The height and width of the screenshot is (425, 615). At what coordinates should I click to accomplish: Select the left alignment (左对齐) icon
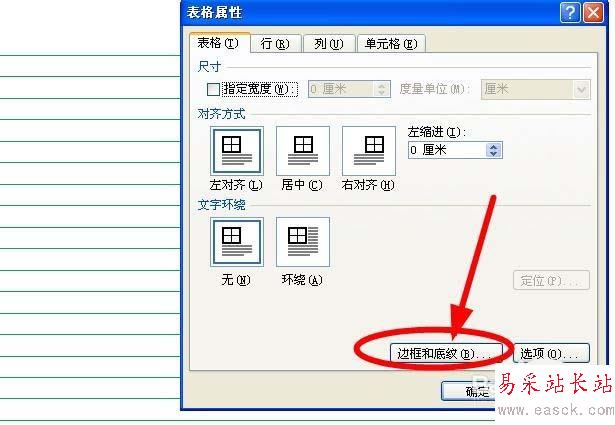237,151
